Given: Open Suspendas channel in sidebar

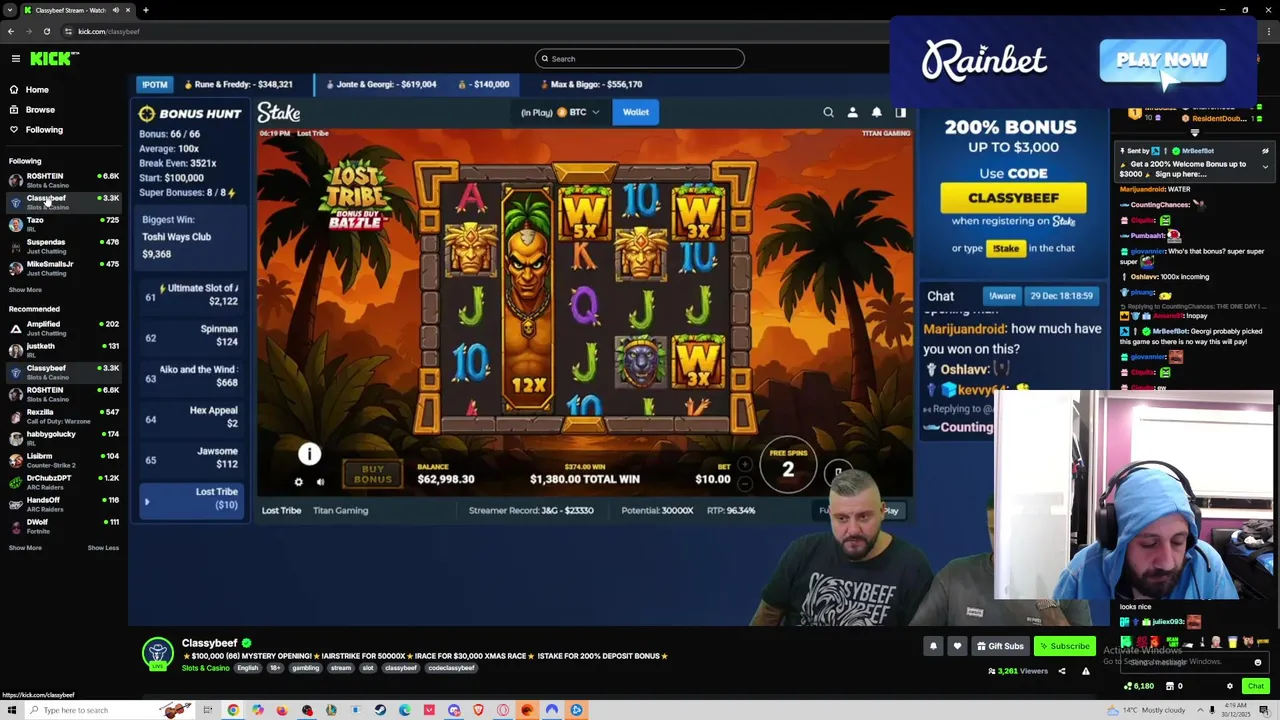Looking at the screenshot, I should [x=64, y=246].
